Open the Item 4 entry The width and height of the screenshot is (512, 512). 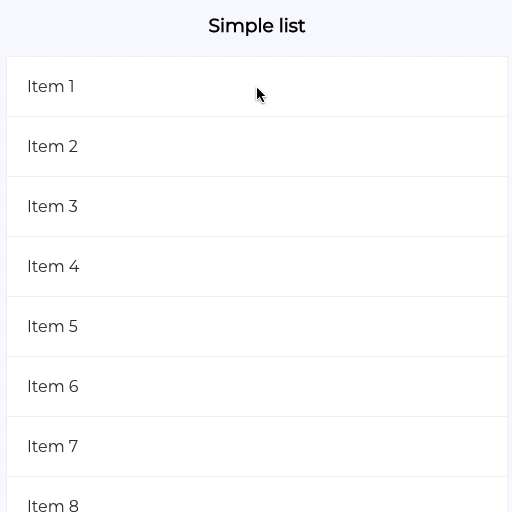[257, 267]
